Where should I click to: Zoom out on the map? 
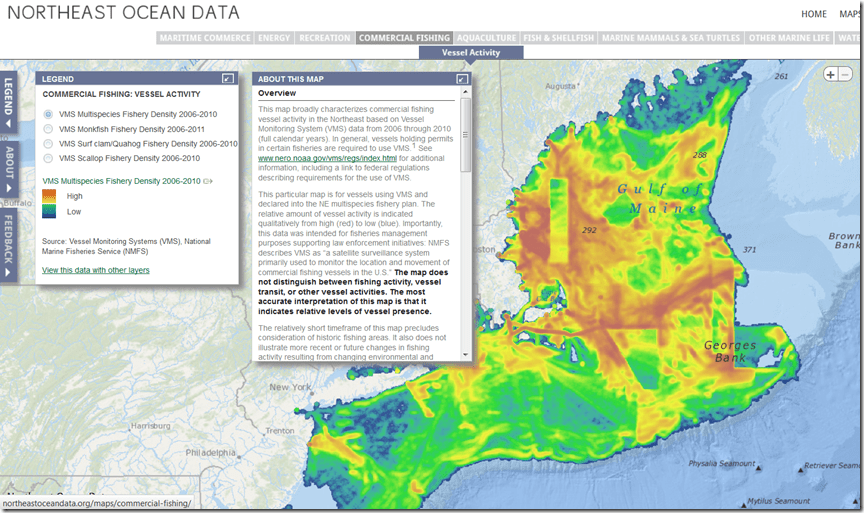[x=846, y=74]
